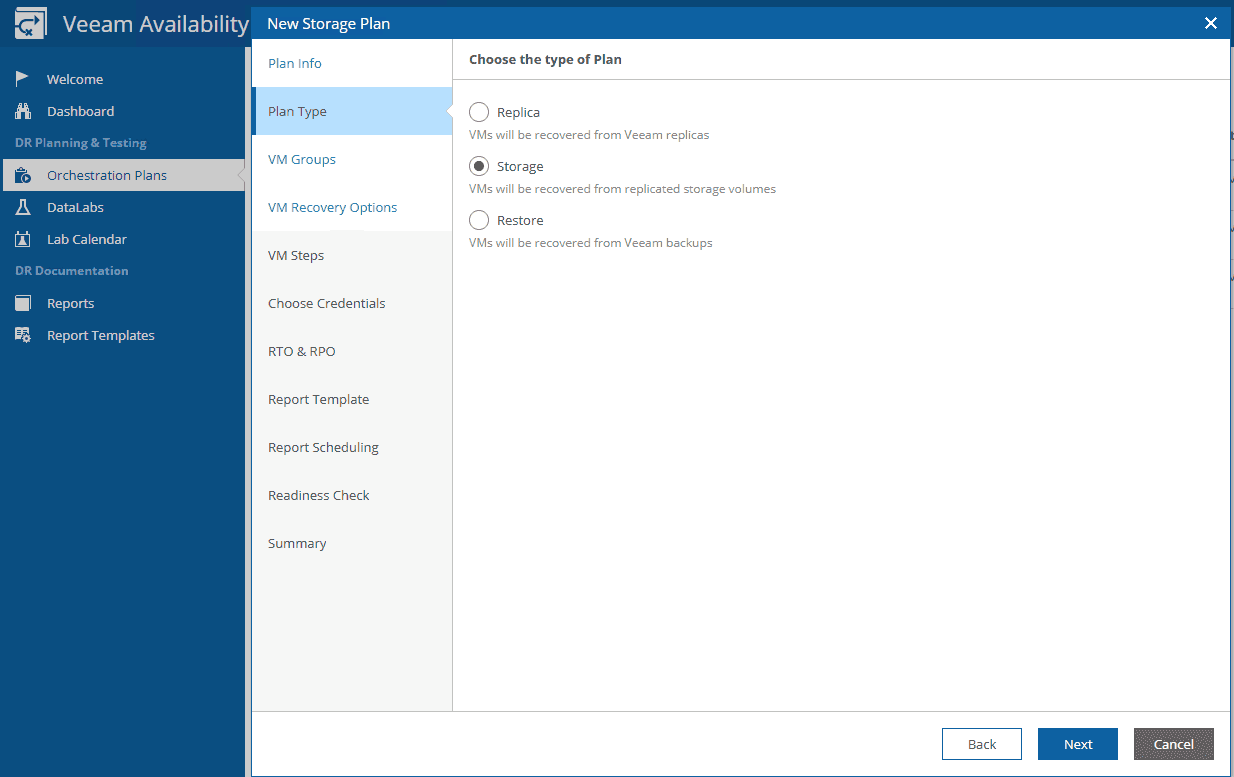Click the Replica option label
The width and height of the screenshot is (1234, 777).
click(518, 113)
